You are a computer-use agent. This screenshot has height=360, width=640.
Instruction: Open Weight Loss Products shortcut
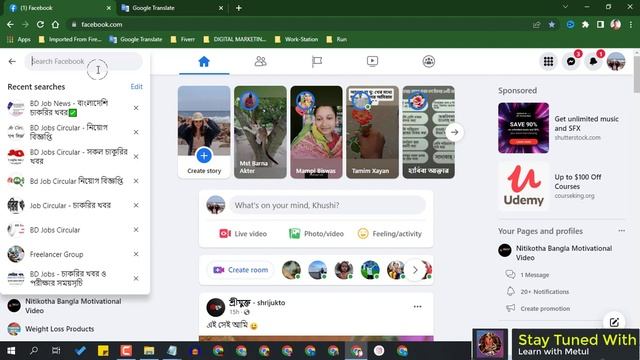click(59, 329)
